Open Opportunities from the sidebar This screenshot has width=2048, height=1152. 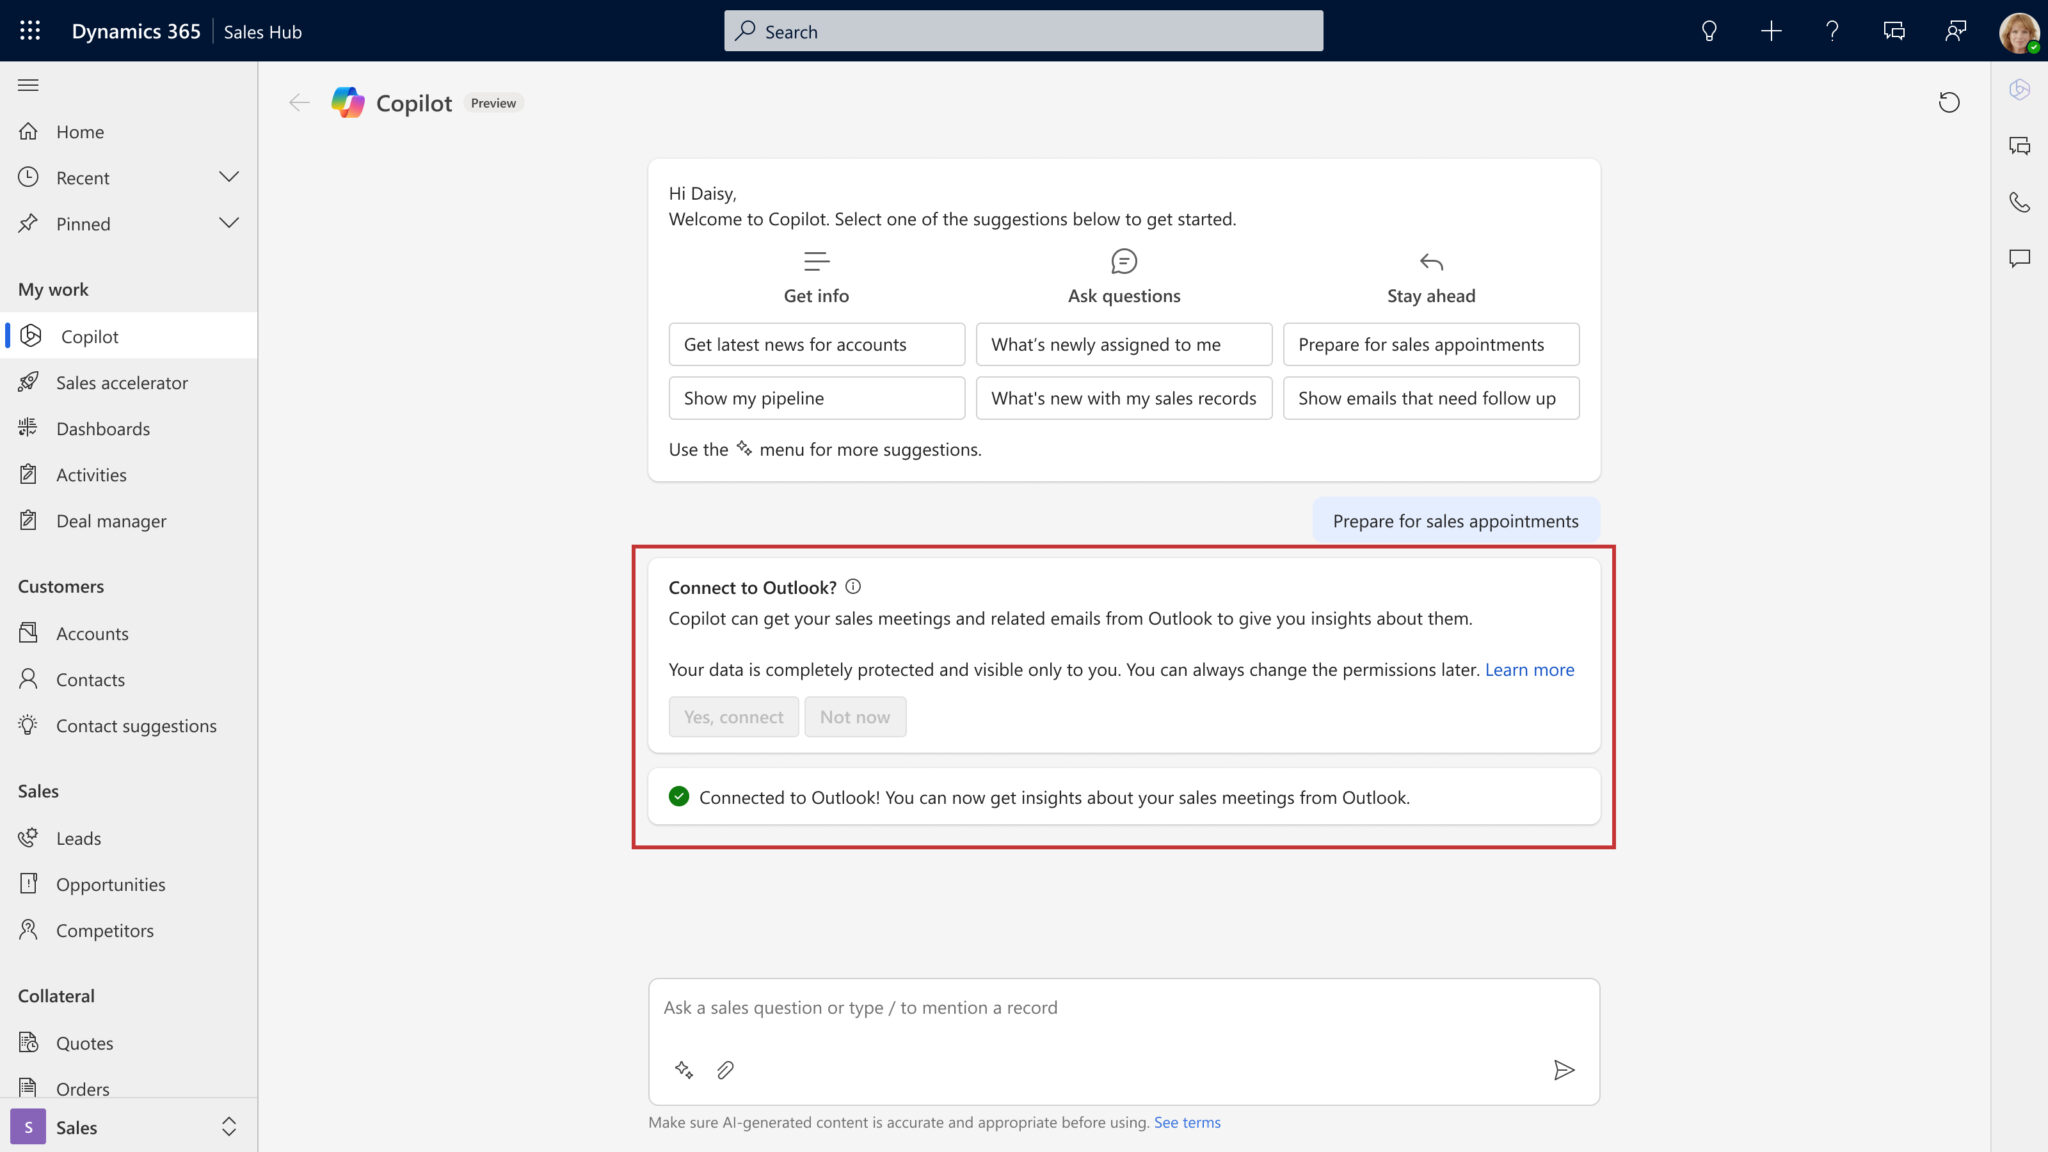point(110,884)
